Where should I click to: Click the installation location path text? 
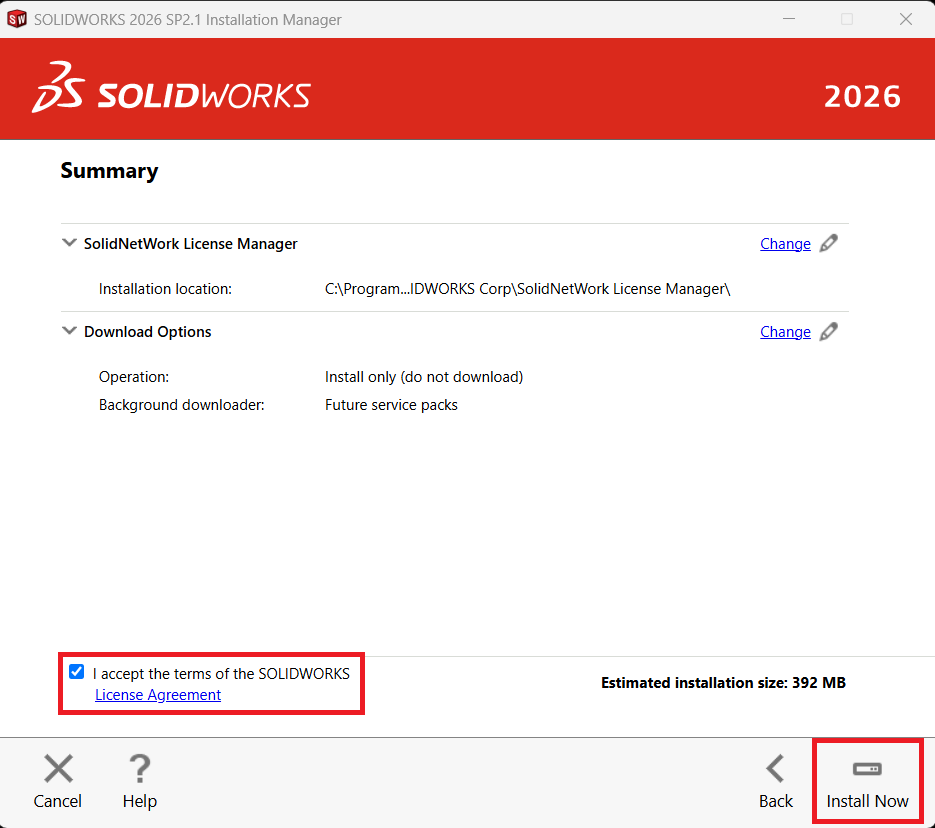[x=528, y=289]
